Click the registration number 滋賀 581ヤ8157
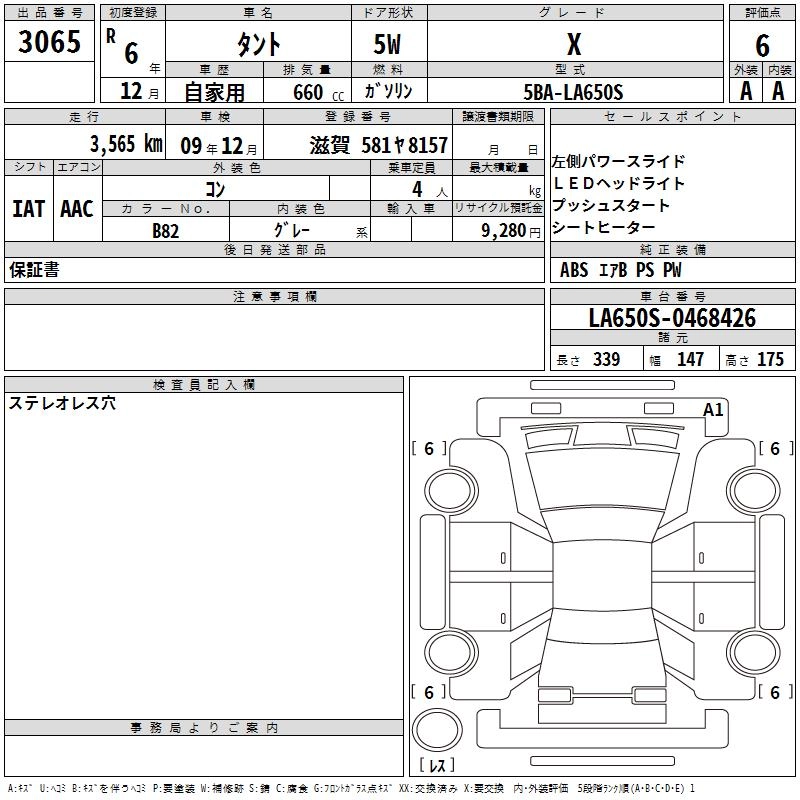800x800 pixels. pos(378,144)
